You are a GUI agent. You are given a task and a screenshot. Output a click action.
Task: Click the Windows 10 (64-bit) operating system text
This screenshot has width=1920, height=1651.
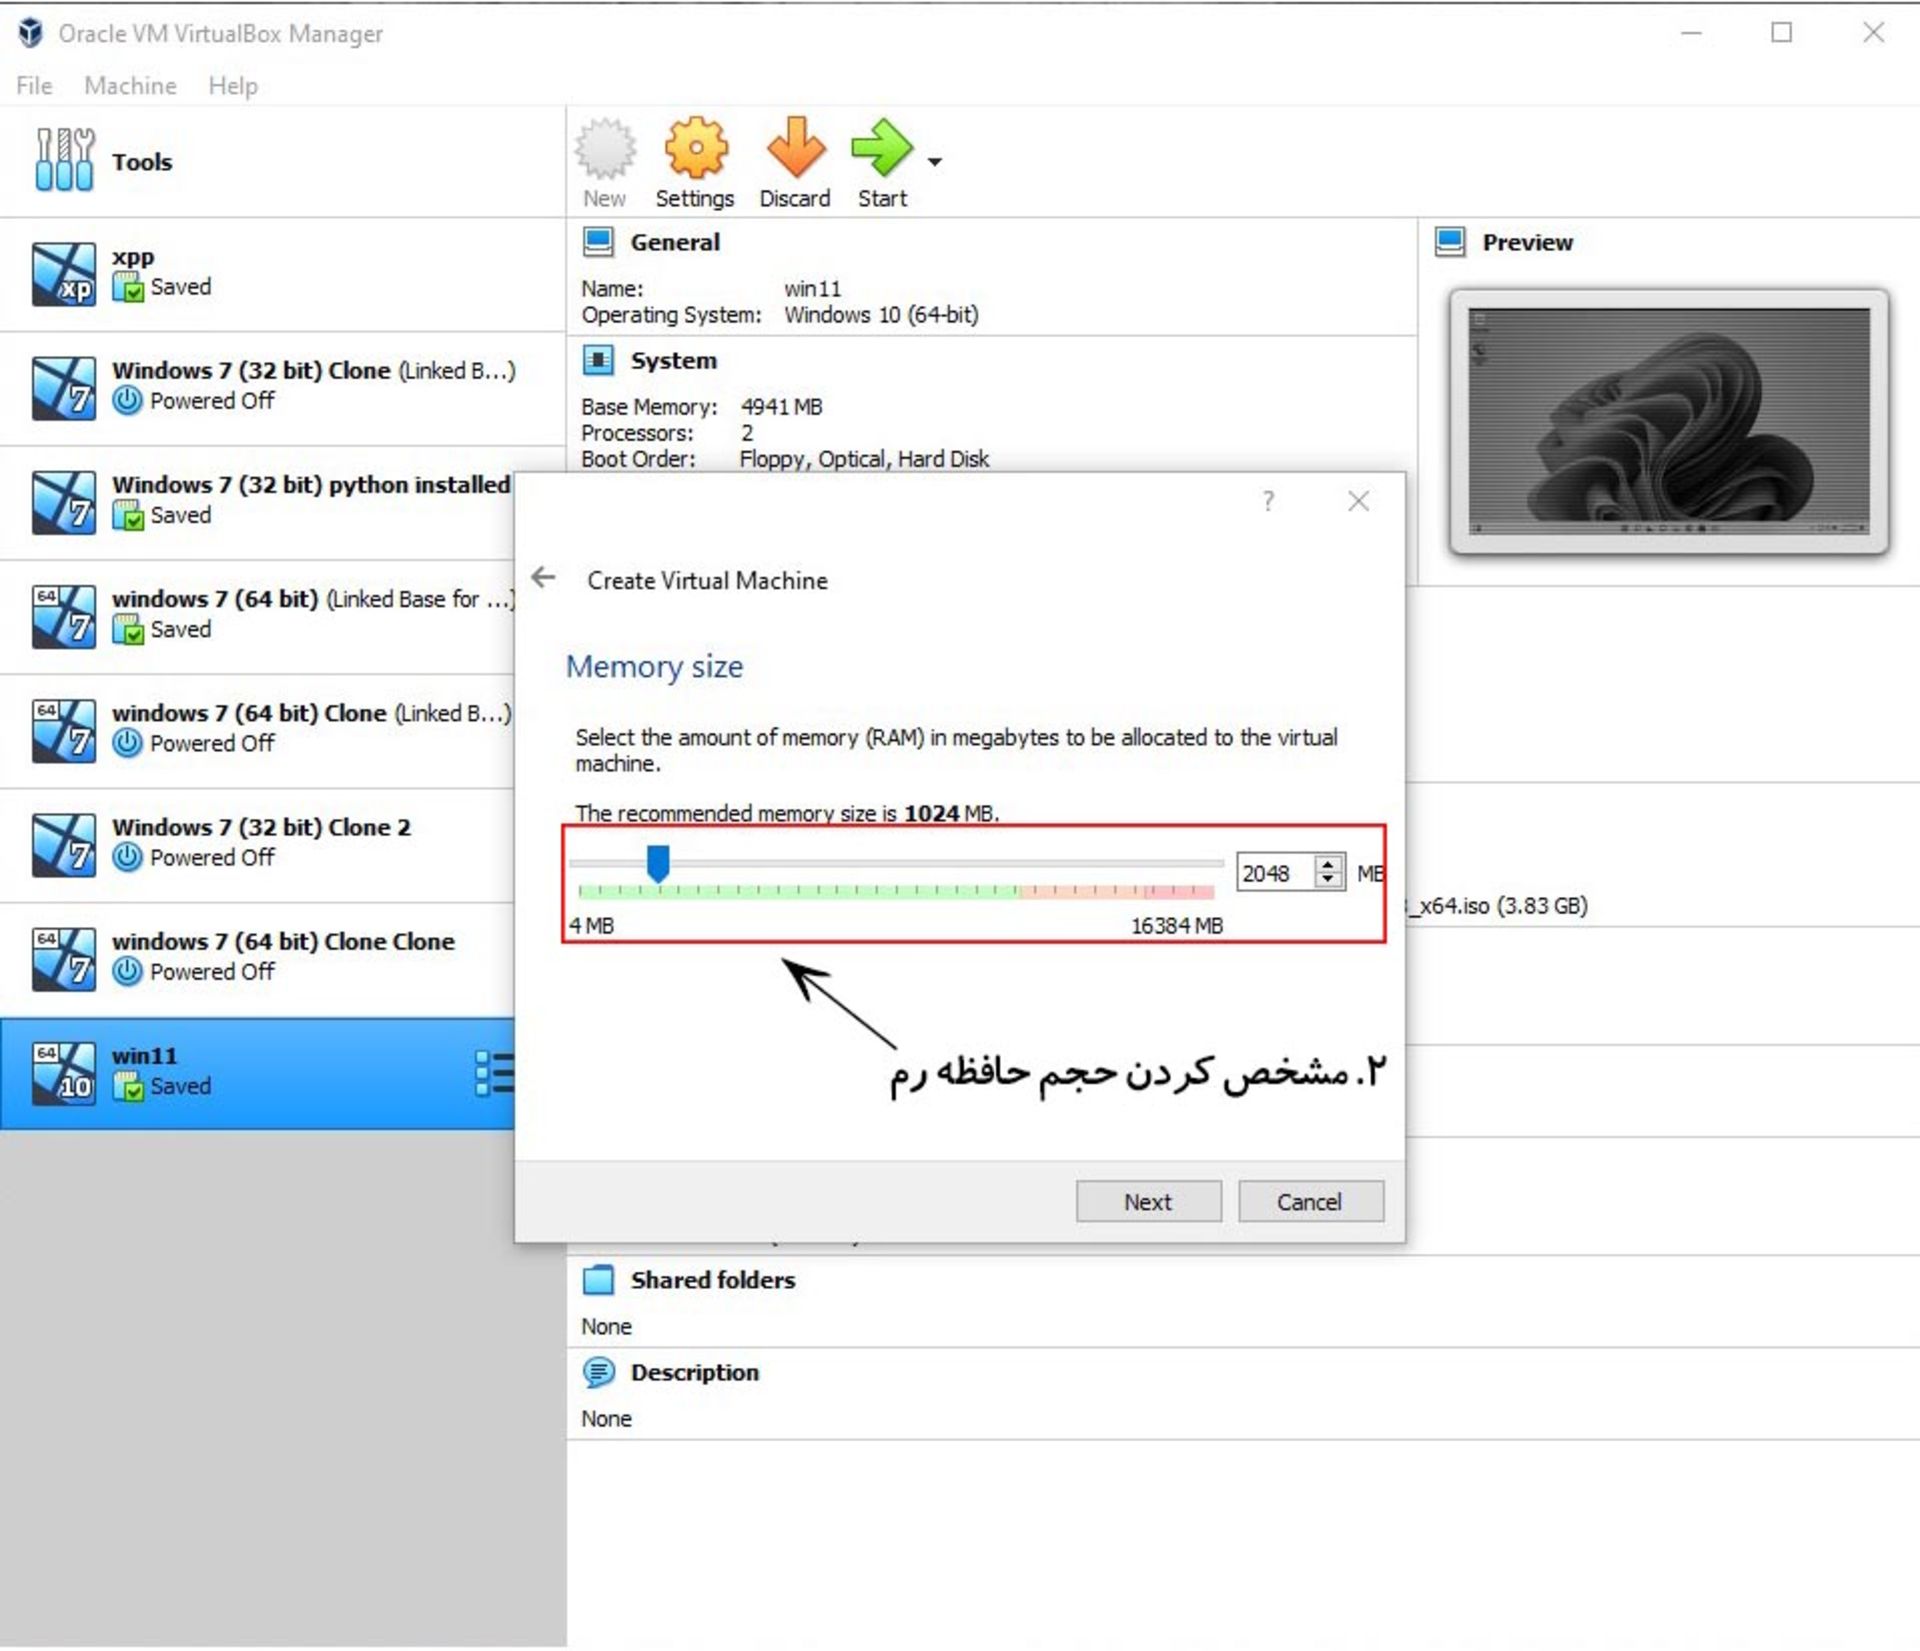point(881,315)
